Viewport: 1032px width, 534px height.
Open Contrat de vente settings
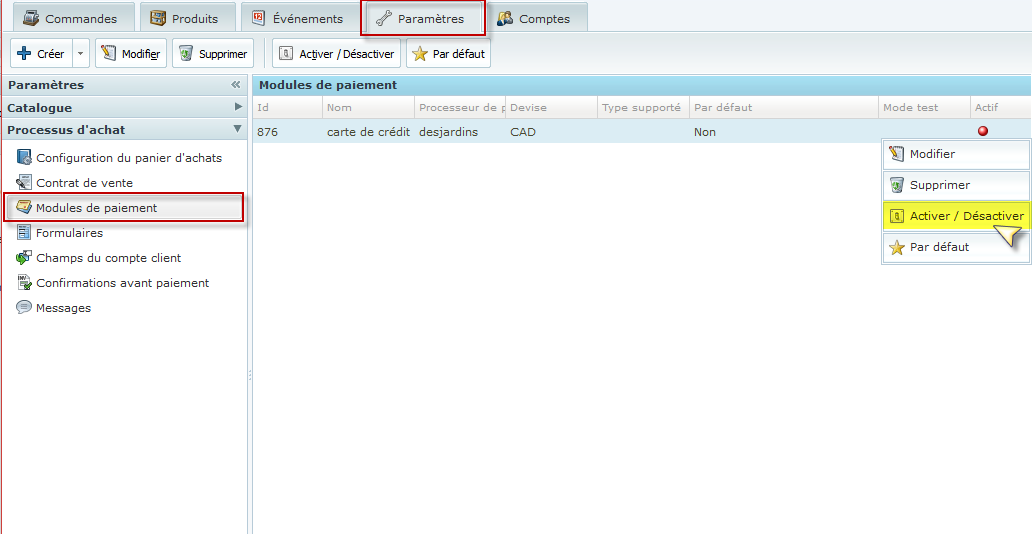pyautogui.click(x=84, y=183)
